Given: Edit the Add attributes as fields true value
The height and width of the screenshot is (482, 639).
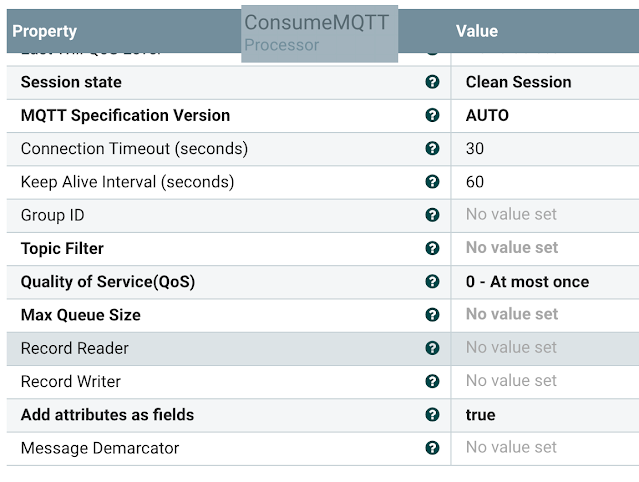Looking at the screenshot, I should click(x=480, y=414).
